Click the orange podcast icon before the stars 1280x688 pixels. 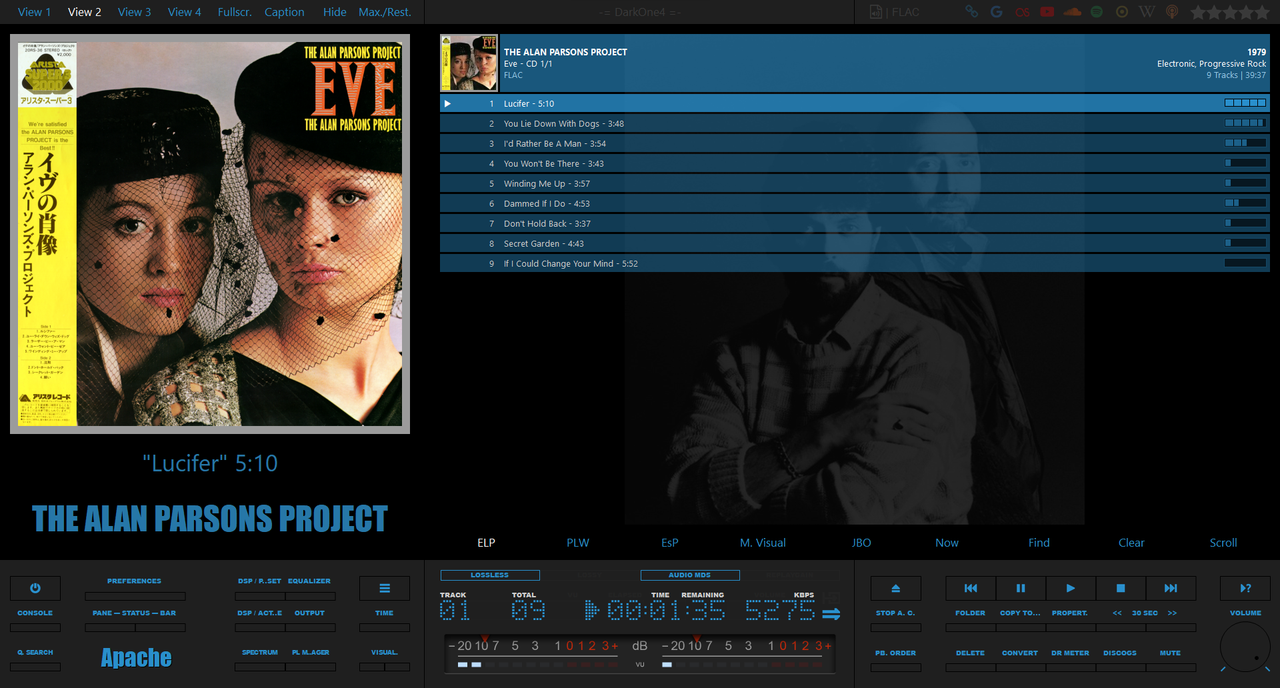point(1172,12)
